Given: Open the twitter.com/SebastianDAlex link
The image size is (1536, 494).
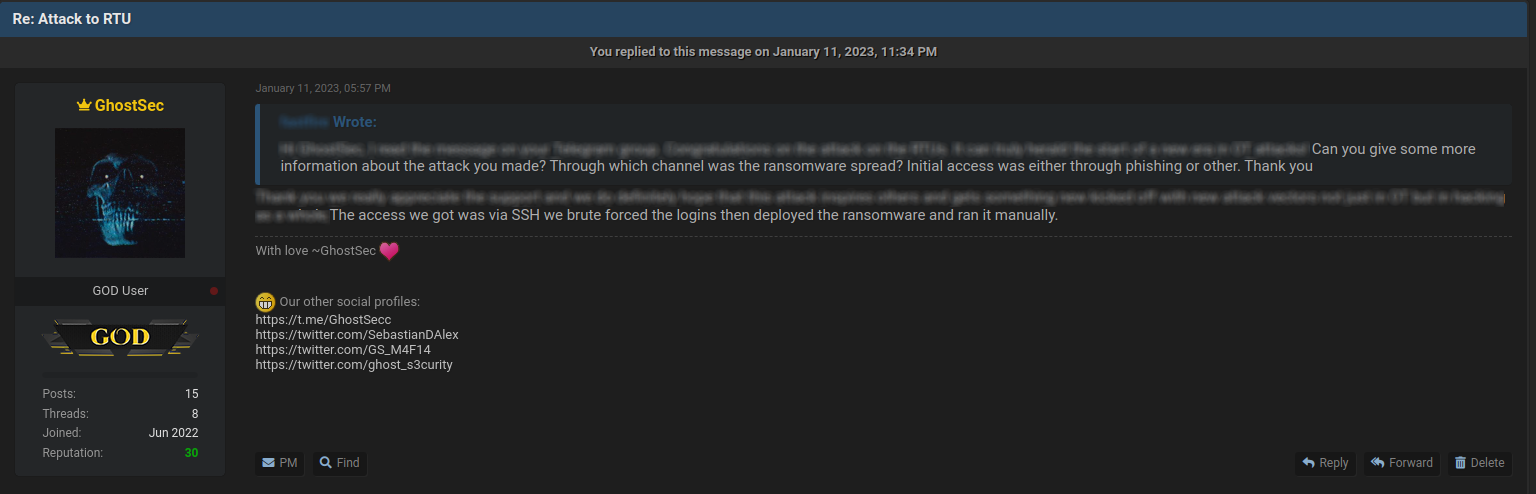Looking at the screenshot, I should (x=357, y=335).
